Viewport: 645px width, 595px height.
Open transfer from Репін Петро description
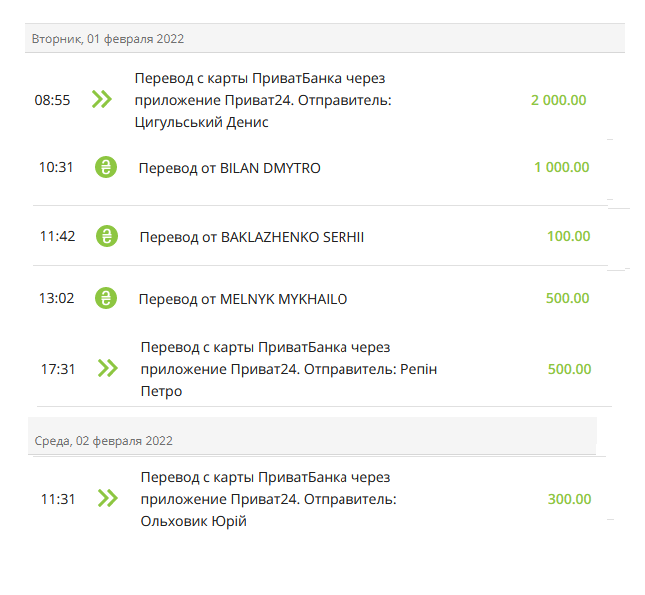point(289,369)
